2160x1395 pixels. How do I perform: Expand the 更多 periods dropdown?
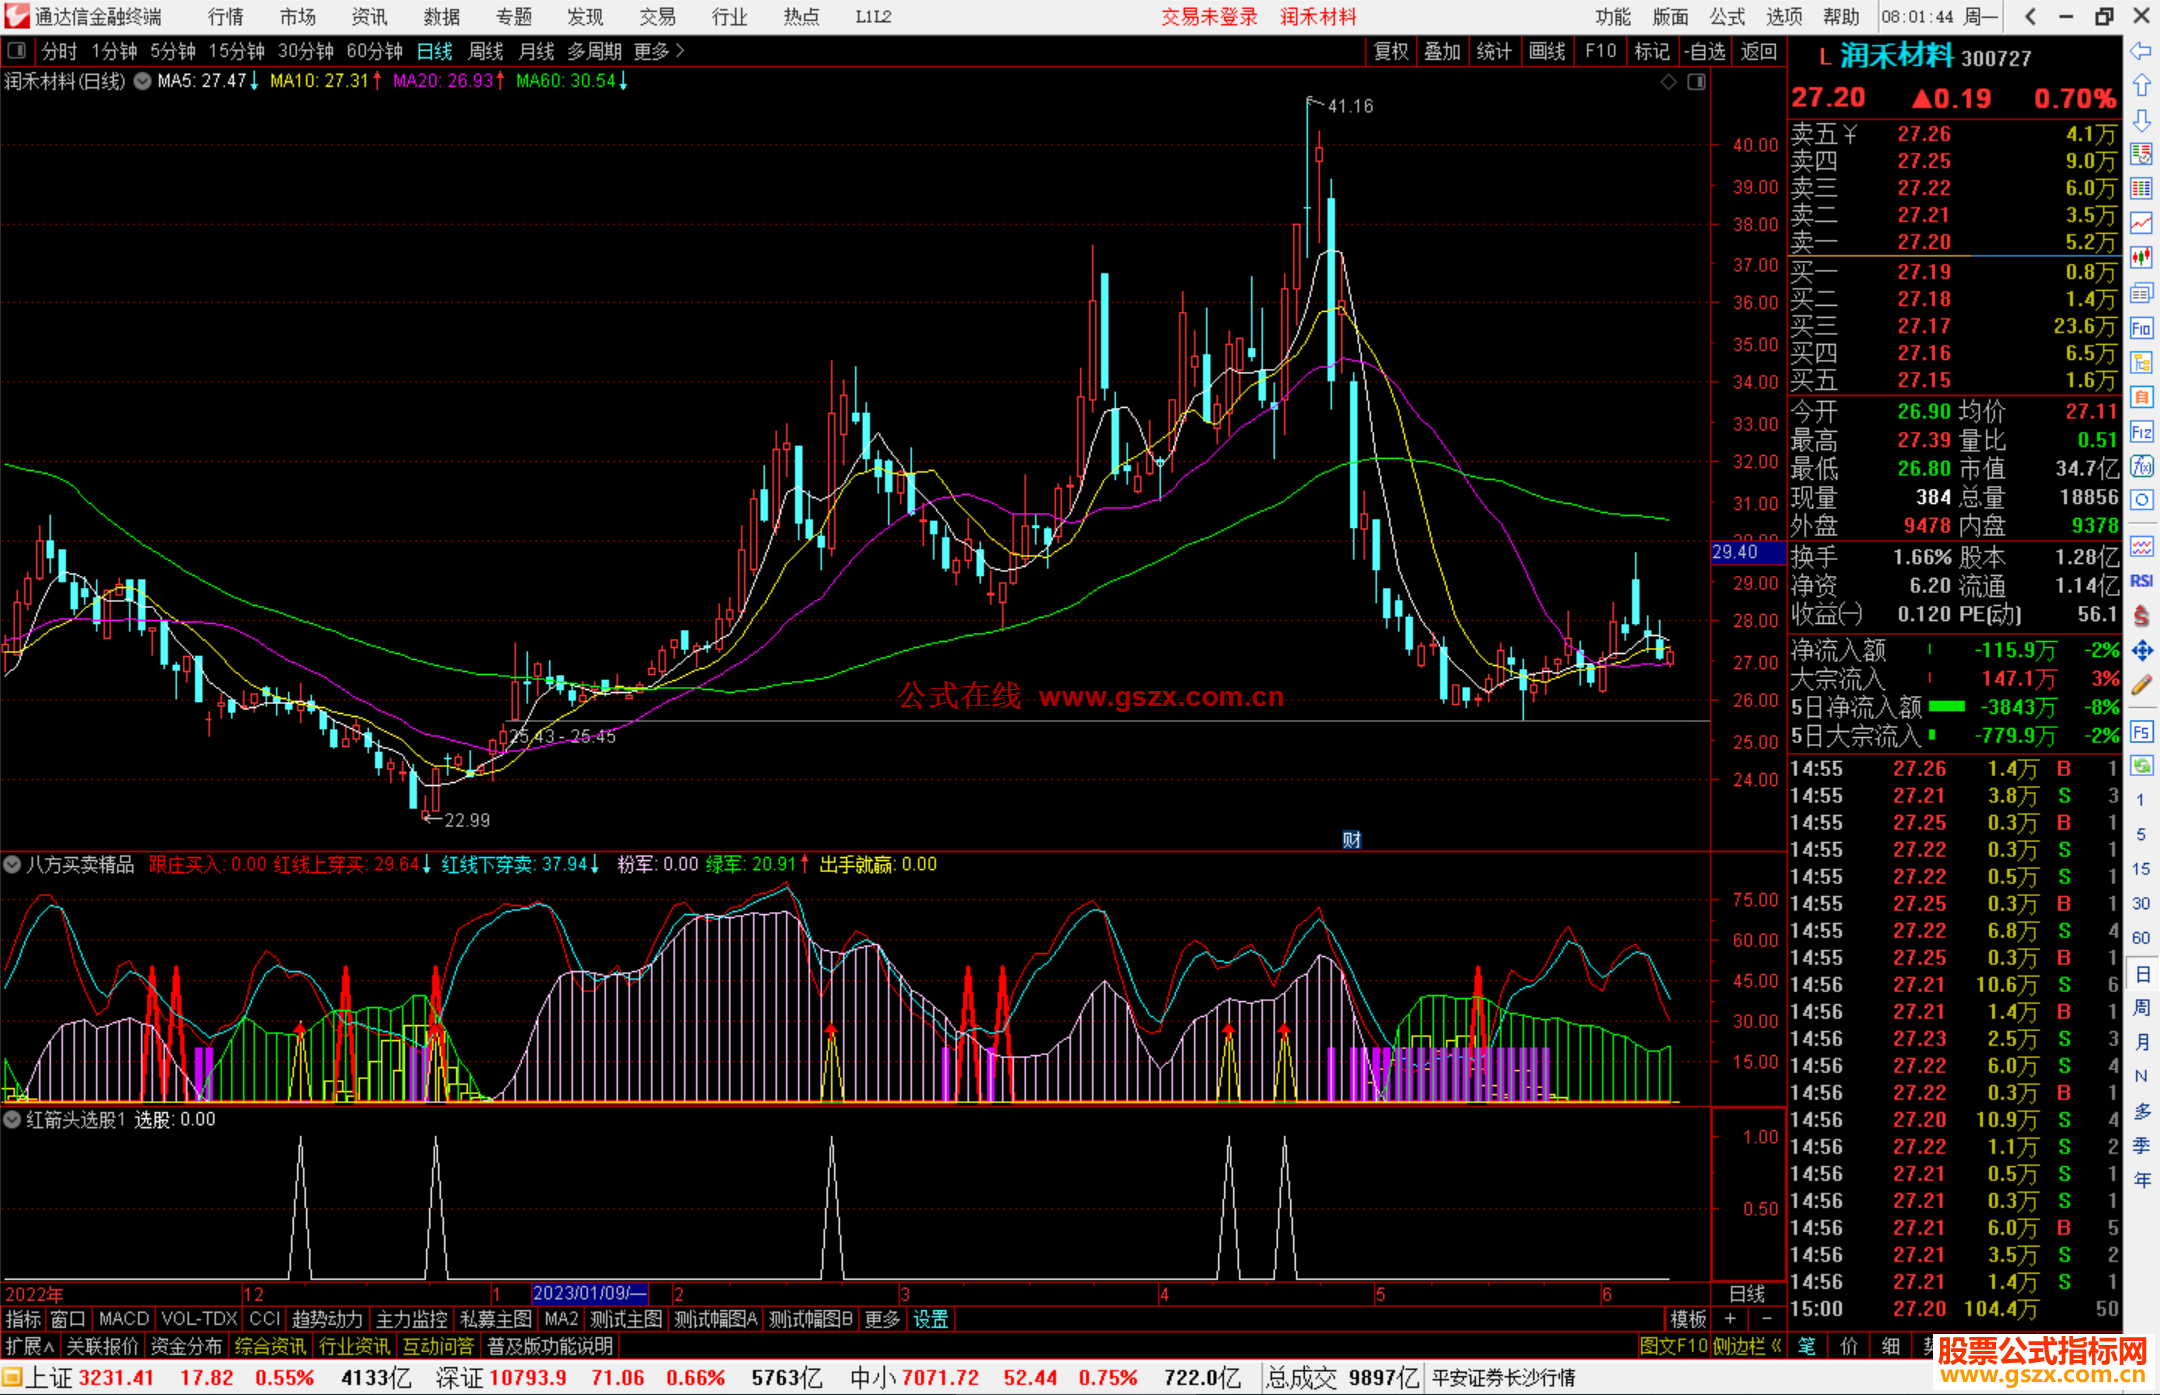click(x=659, y=51)
